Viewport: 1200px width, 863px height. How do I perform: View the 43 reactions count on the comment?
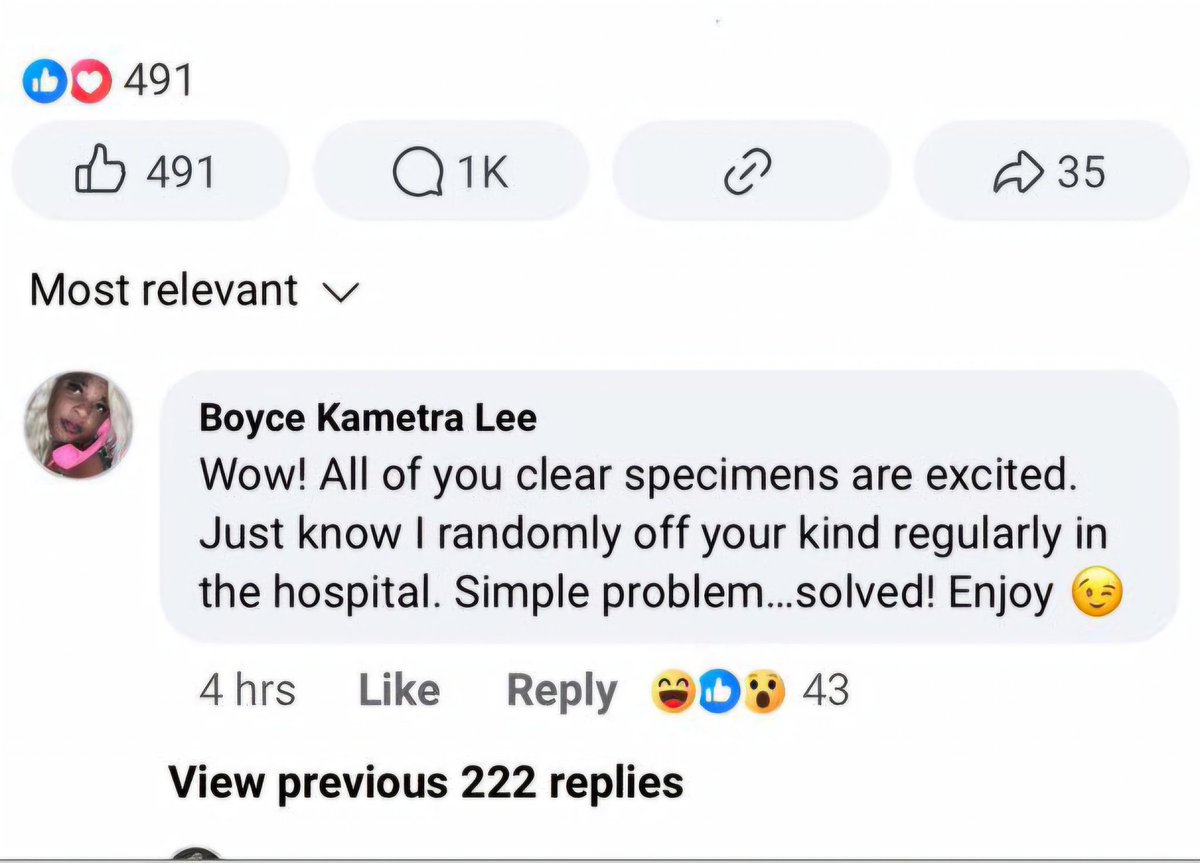[x=826, y=690]
